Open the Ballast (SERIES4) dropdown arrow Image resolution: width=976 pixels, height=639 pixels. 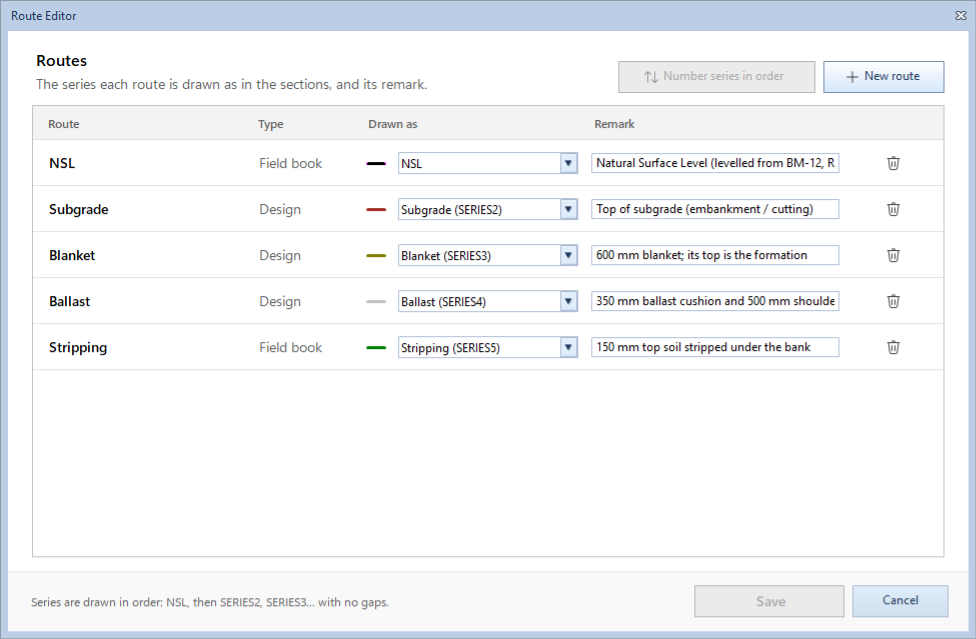[x=568, y=301]
